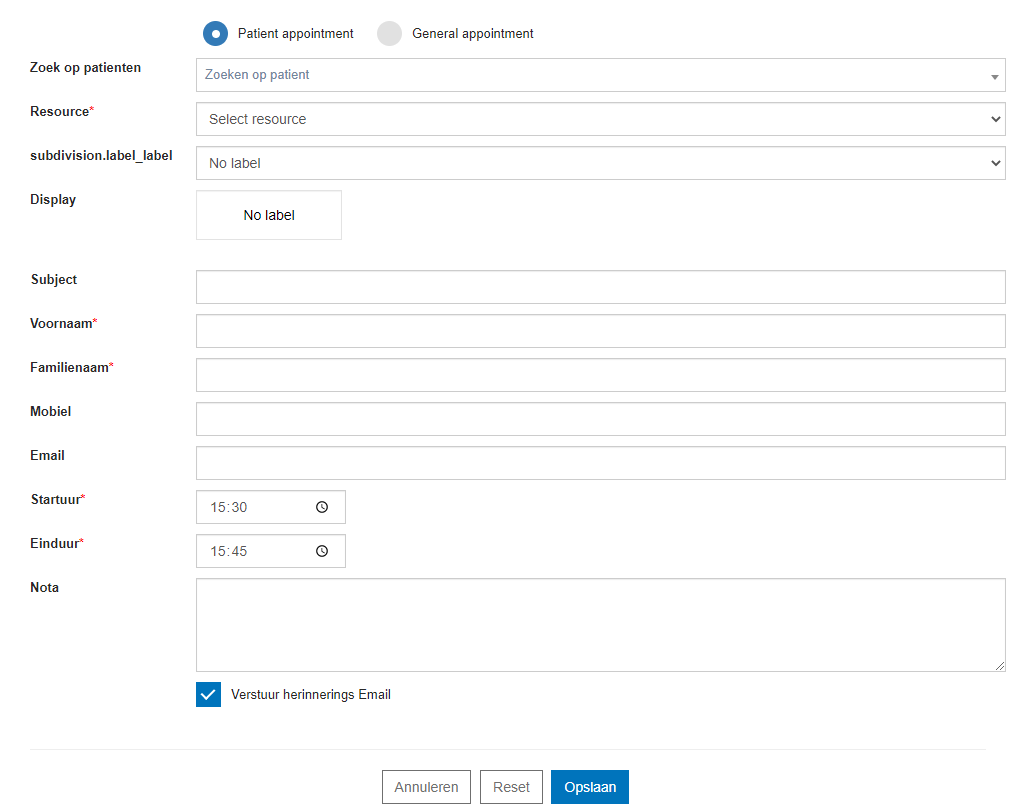Focus the Subject input field
1011x807 pixels.
pos(600,287)
